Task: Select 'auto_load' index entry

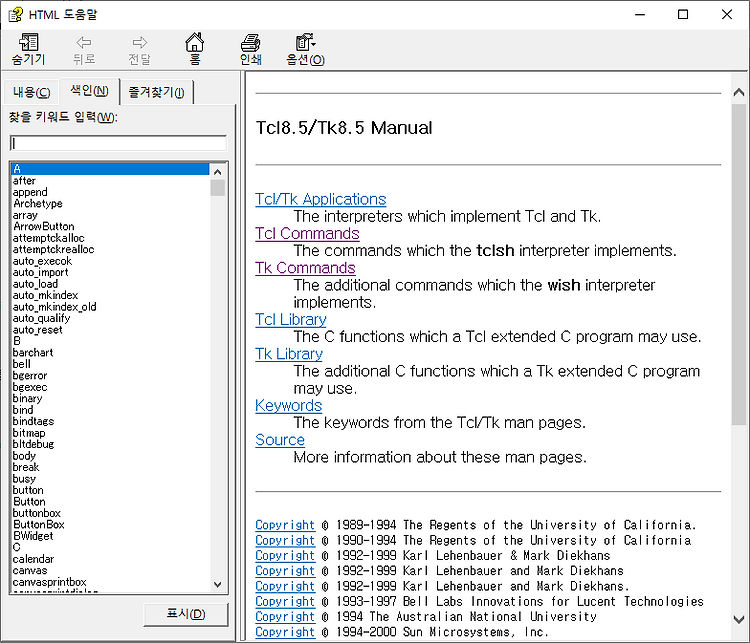Action: tap(35, 284)
